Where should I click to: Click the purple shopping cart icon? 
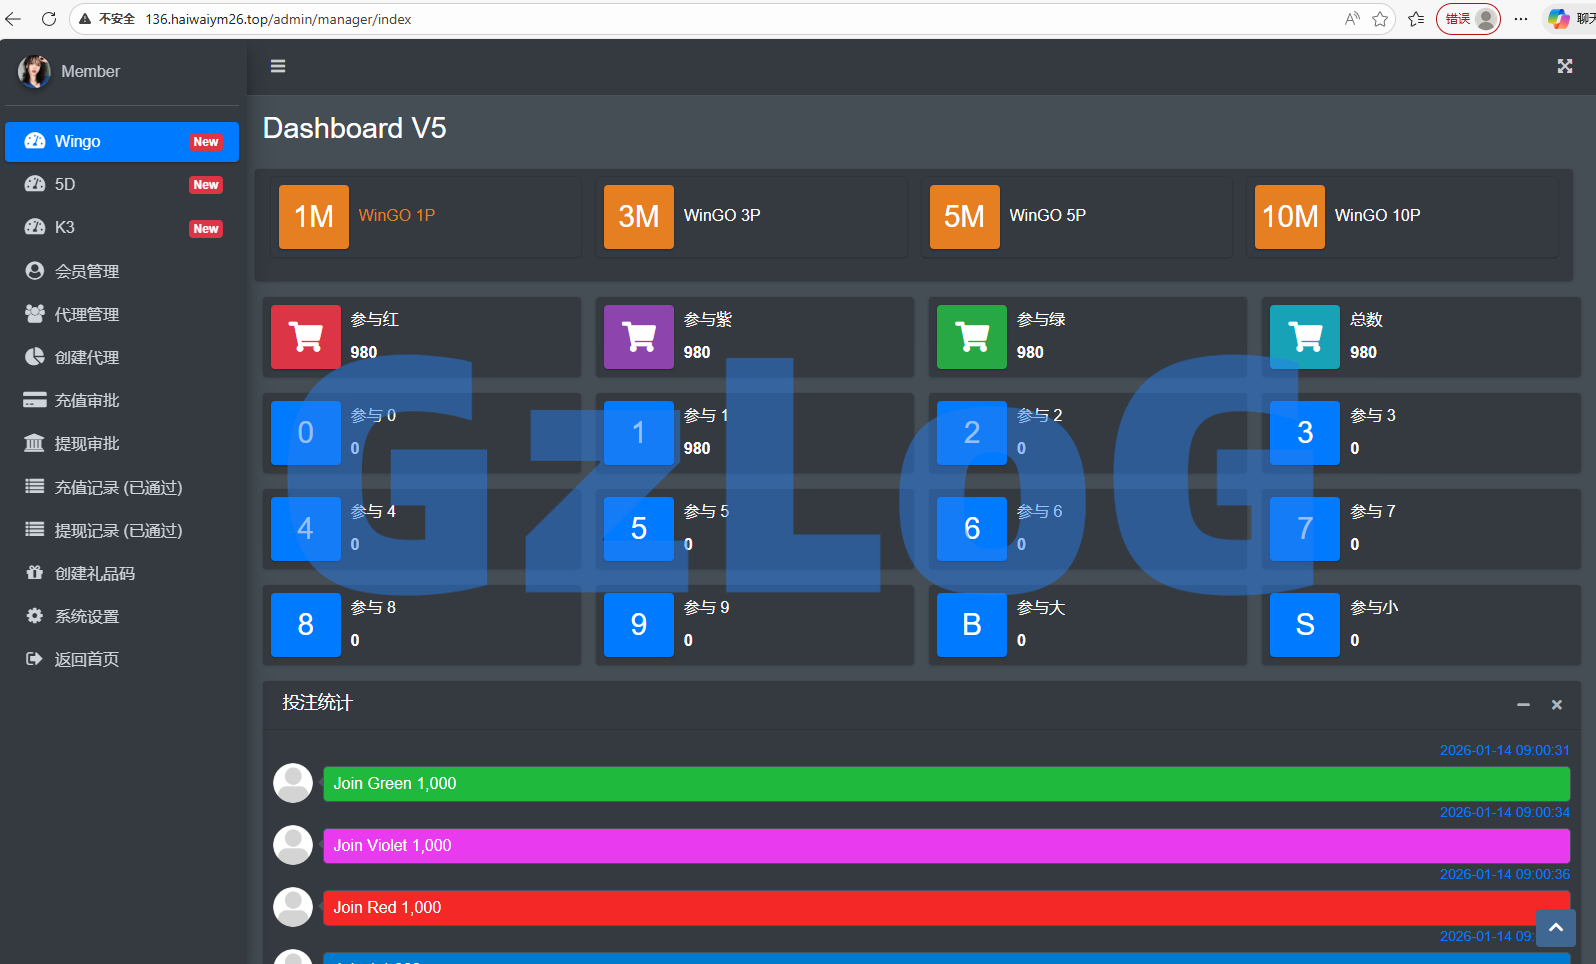click(x=639, y=337)
